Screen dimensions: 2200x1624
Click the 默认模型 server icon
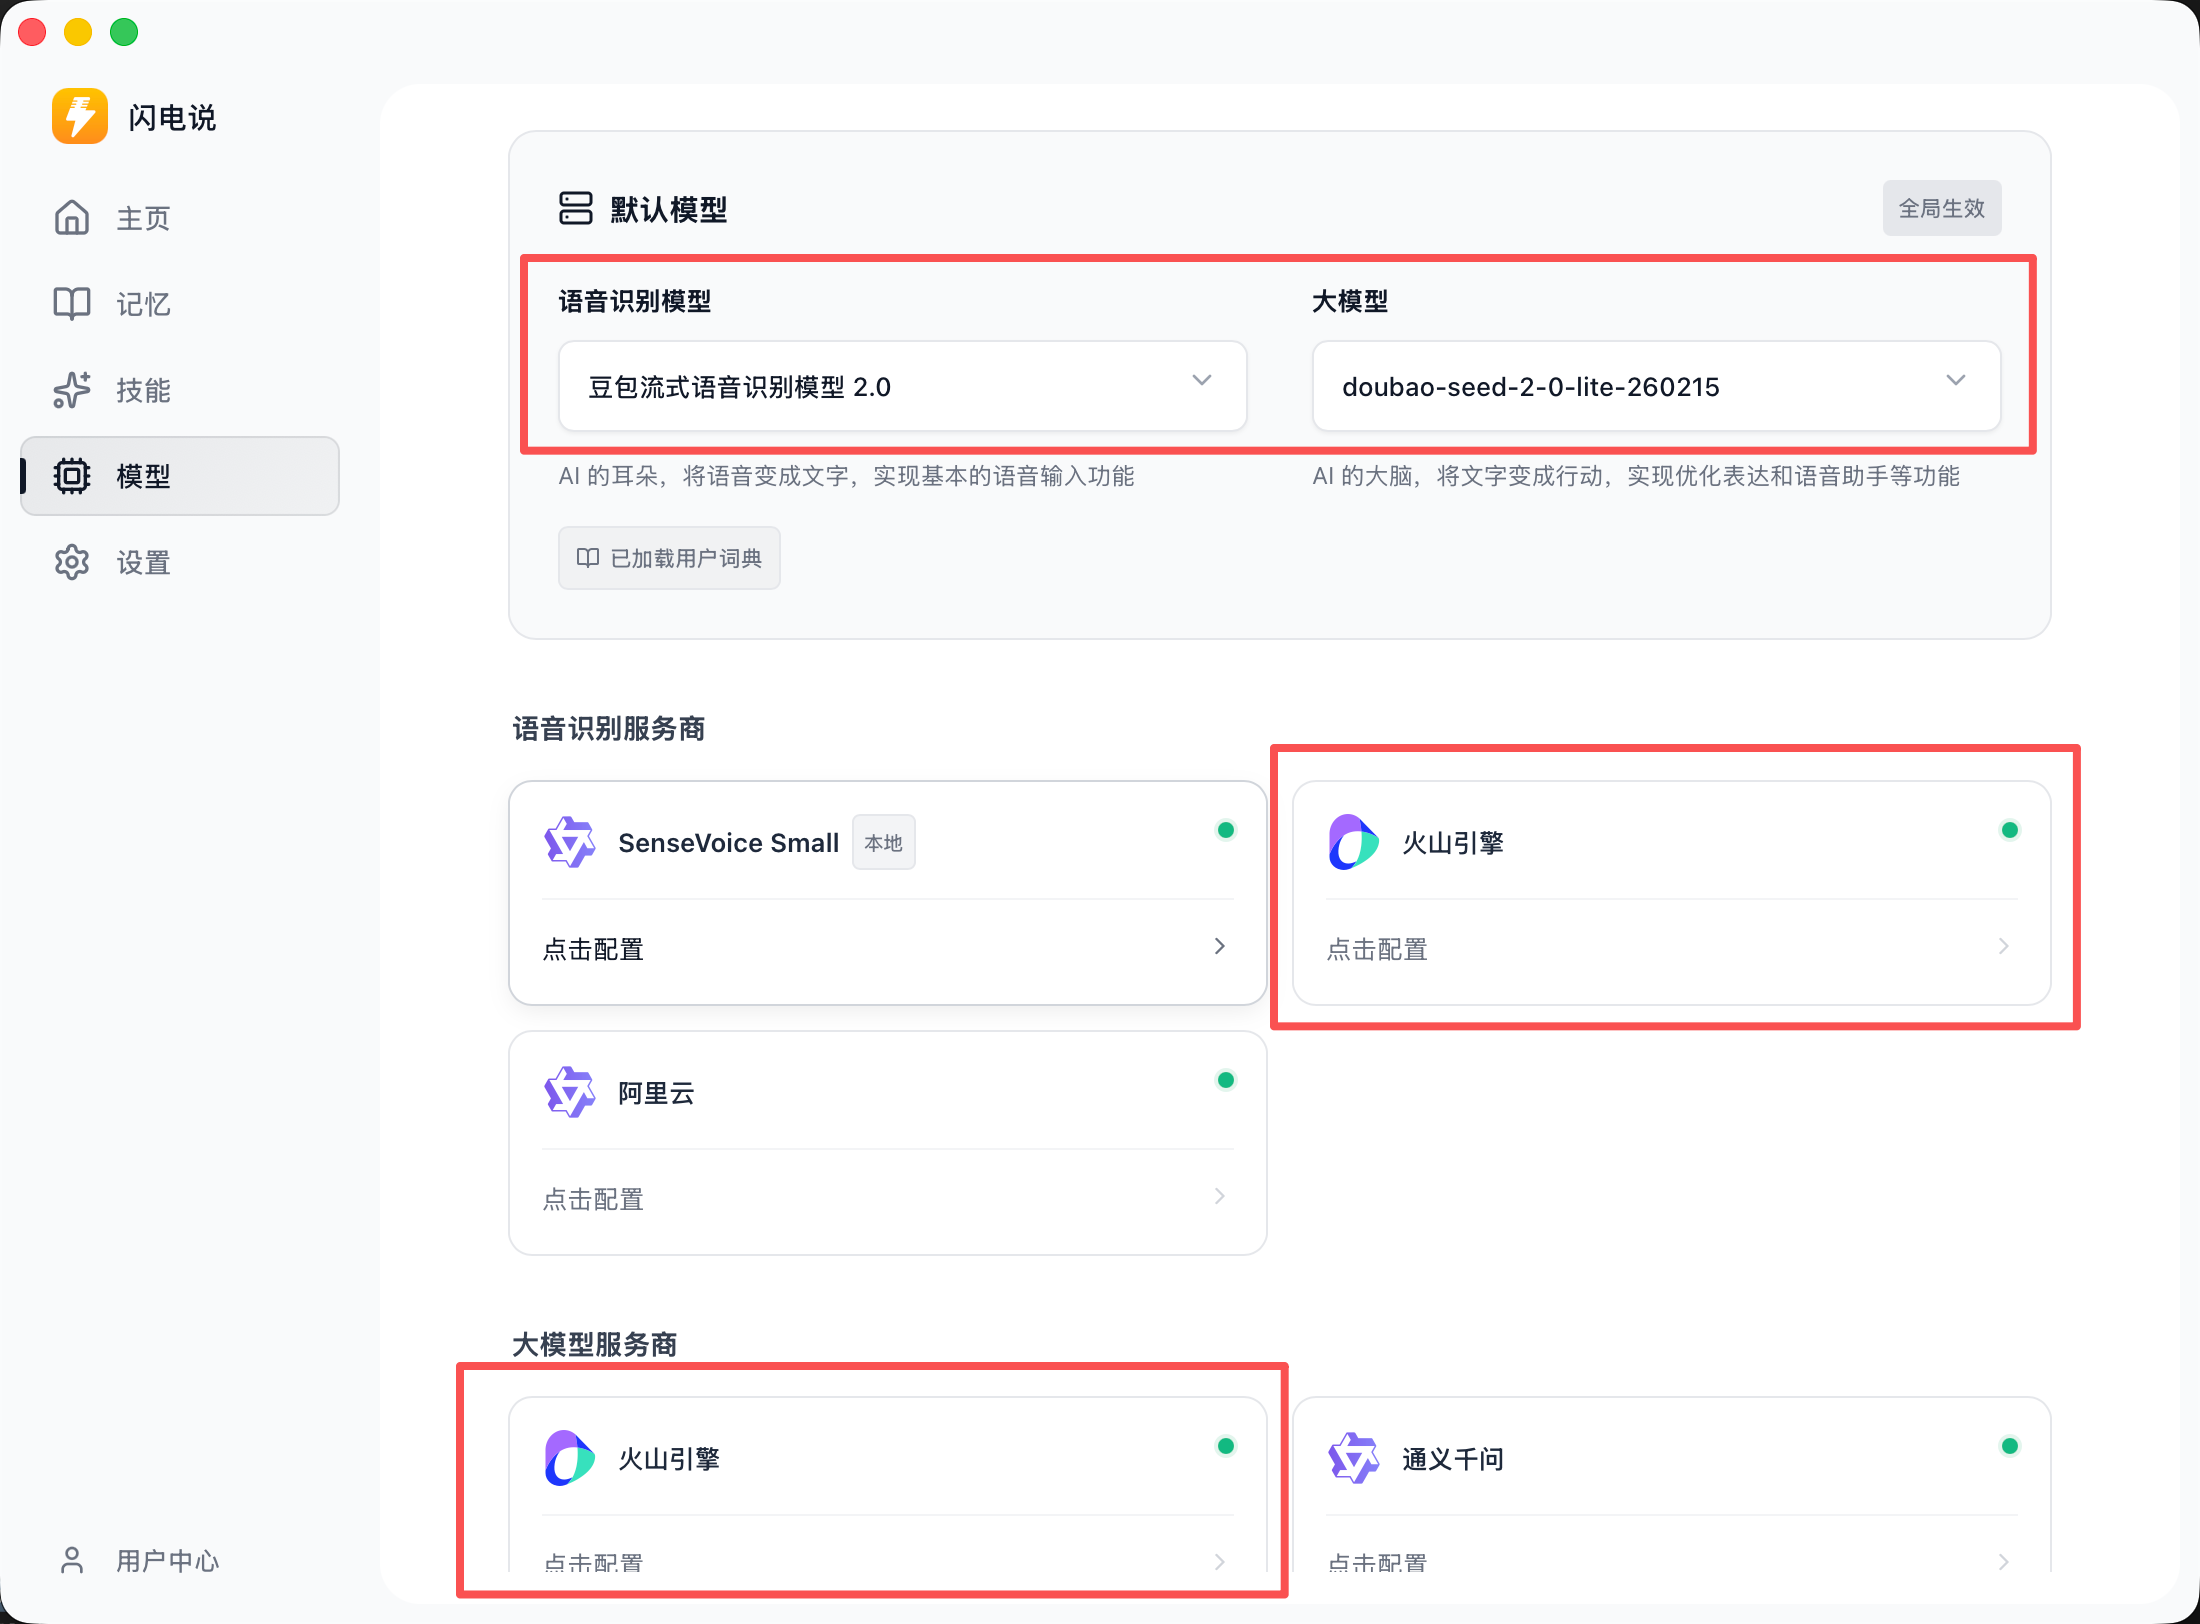click(576, 209)
